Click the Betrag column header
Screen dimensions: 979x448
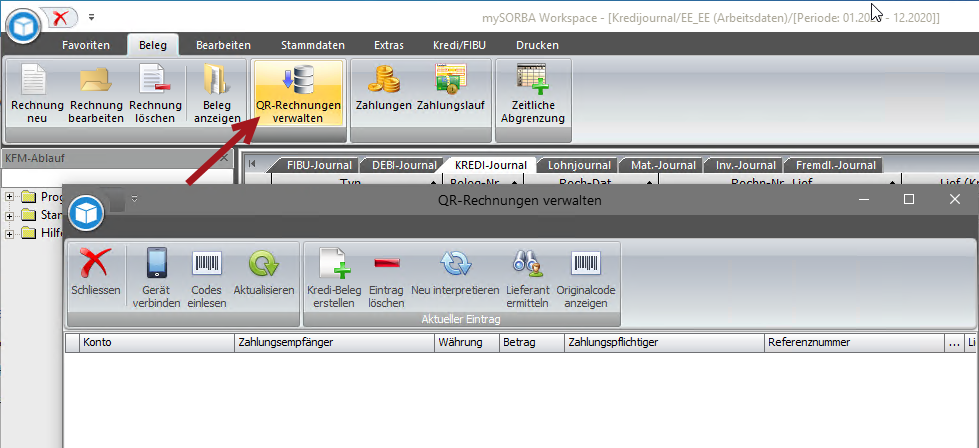532,343
